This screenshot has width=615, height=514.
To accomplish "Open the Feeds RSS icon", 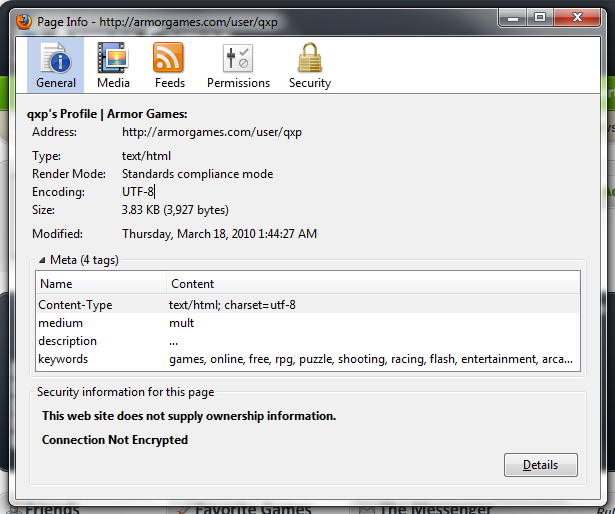I will [x=168, y=58].
